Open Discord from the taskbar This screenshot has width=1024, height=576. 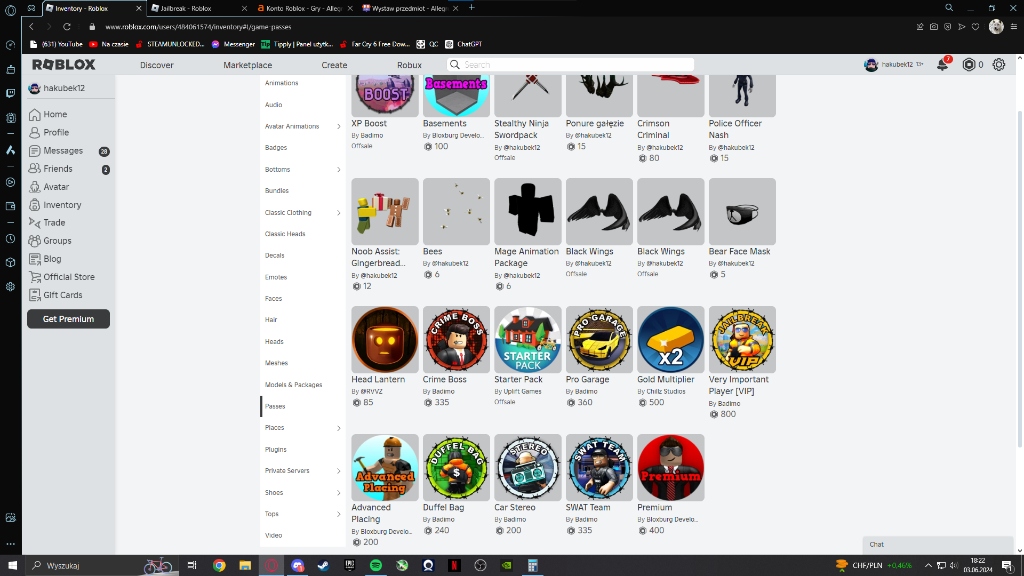(x=298, y=566)
